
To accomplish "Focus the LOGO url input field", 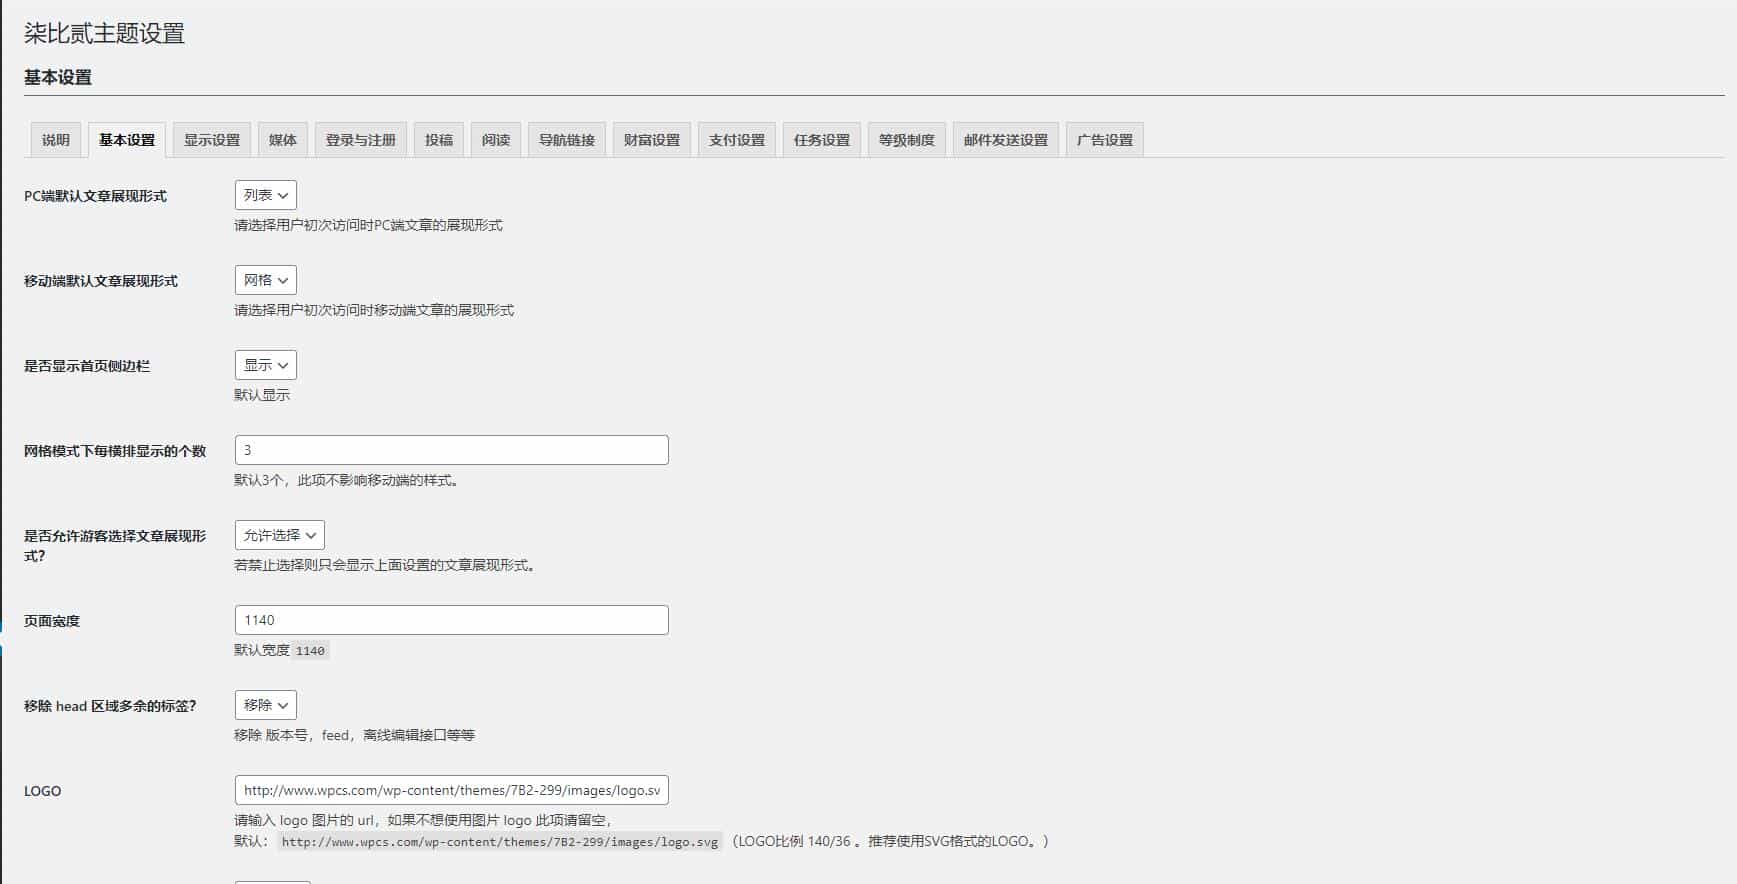I will click(452, 790).
